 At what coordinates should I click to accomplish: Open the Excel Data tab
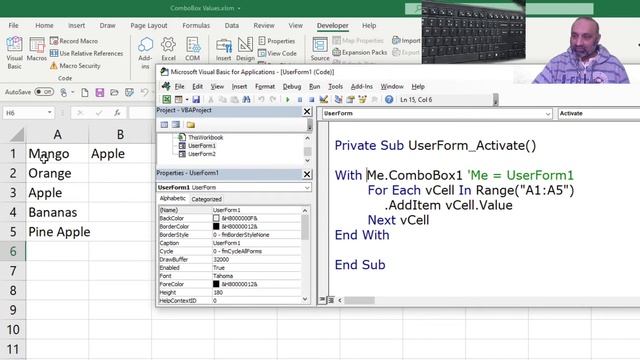231,25
